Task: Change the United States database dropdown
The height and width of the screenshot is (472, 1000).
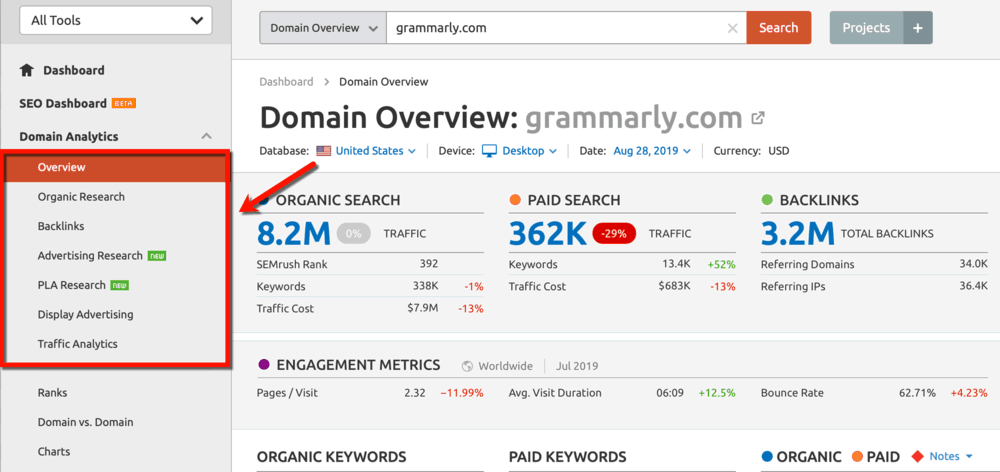Action: [376, 151]
